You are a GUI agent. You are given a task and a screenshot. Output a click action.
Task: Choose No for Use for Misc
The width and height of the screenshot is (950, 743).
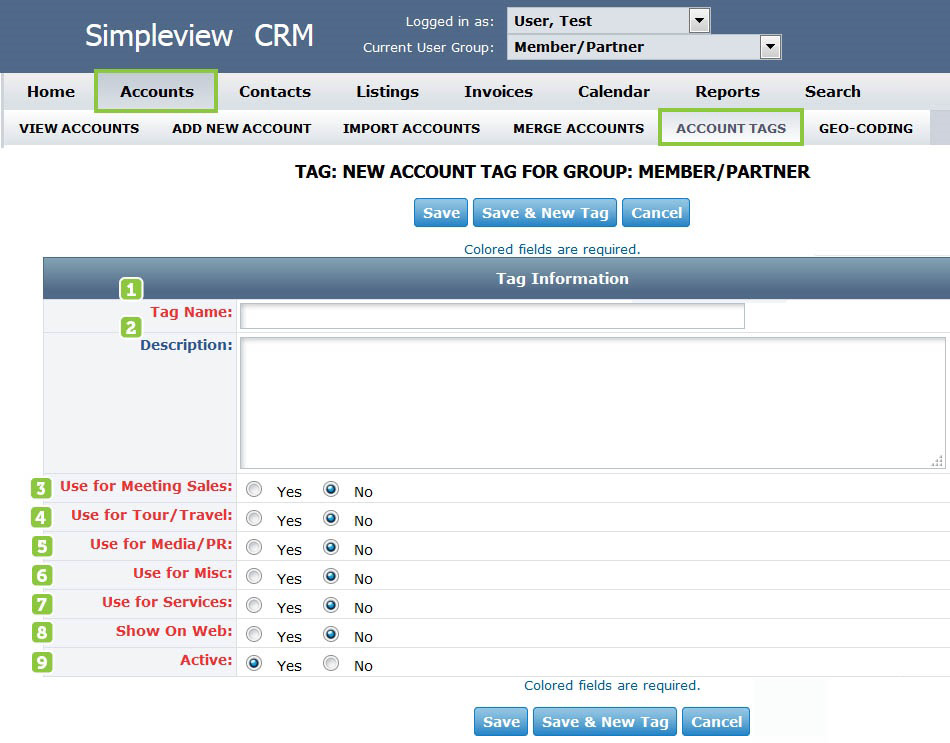click(331, 576)
